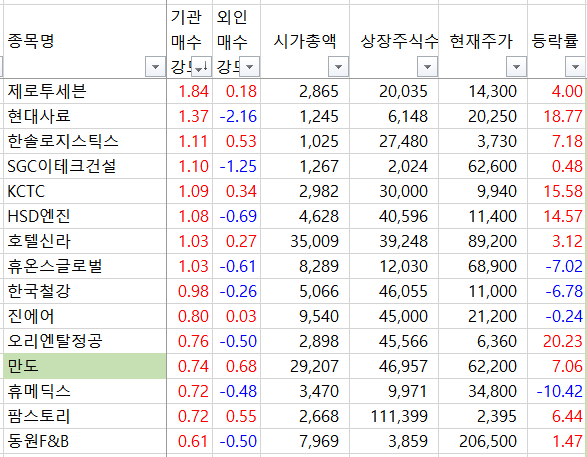This screenshot has width=587, height=457.
Task: Select the -10.42 change rate cell
Action: pos(557,391)
